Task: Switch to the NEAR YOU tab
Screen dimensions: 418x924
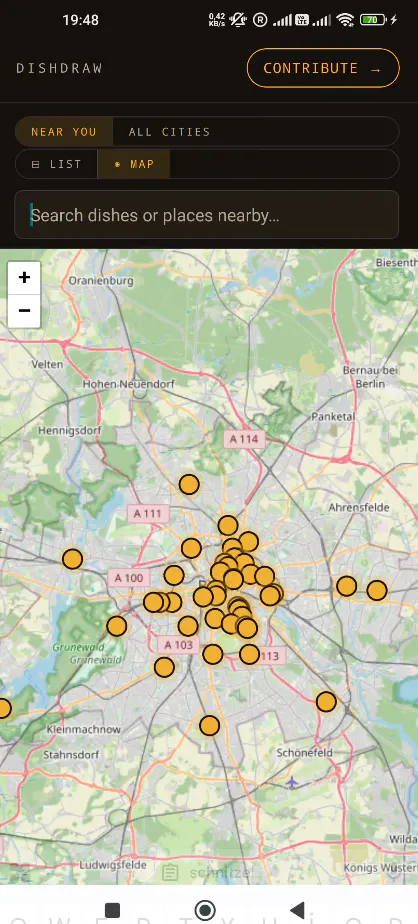Action: pos(64,132)
